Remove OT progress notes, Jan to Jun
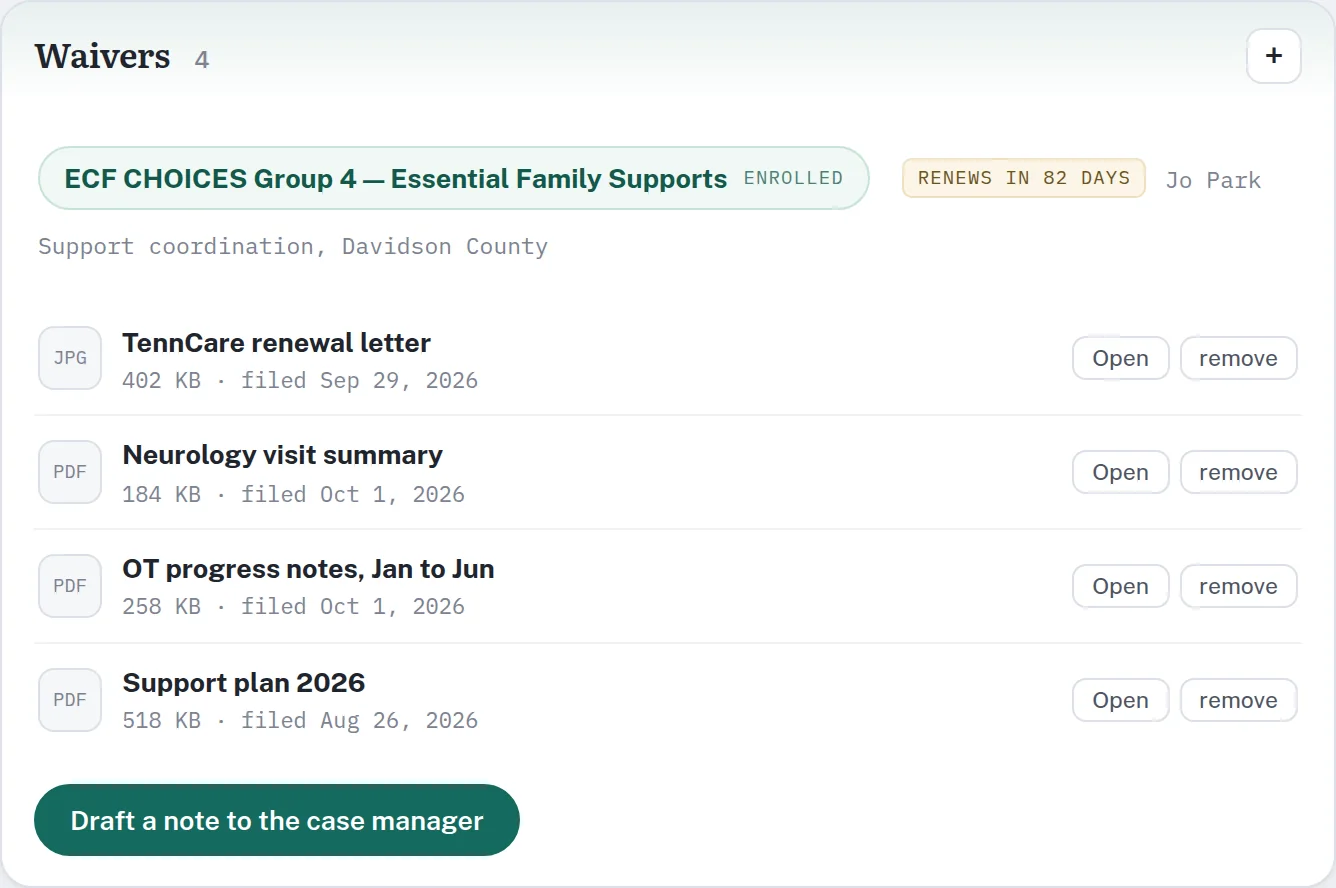 point(1238,586)
